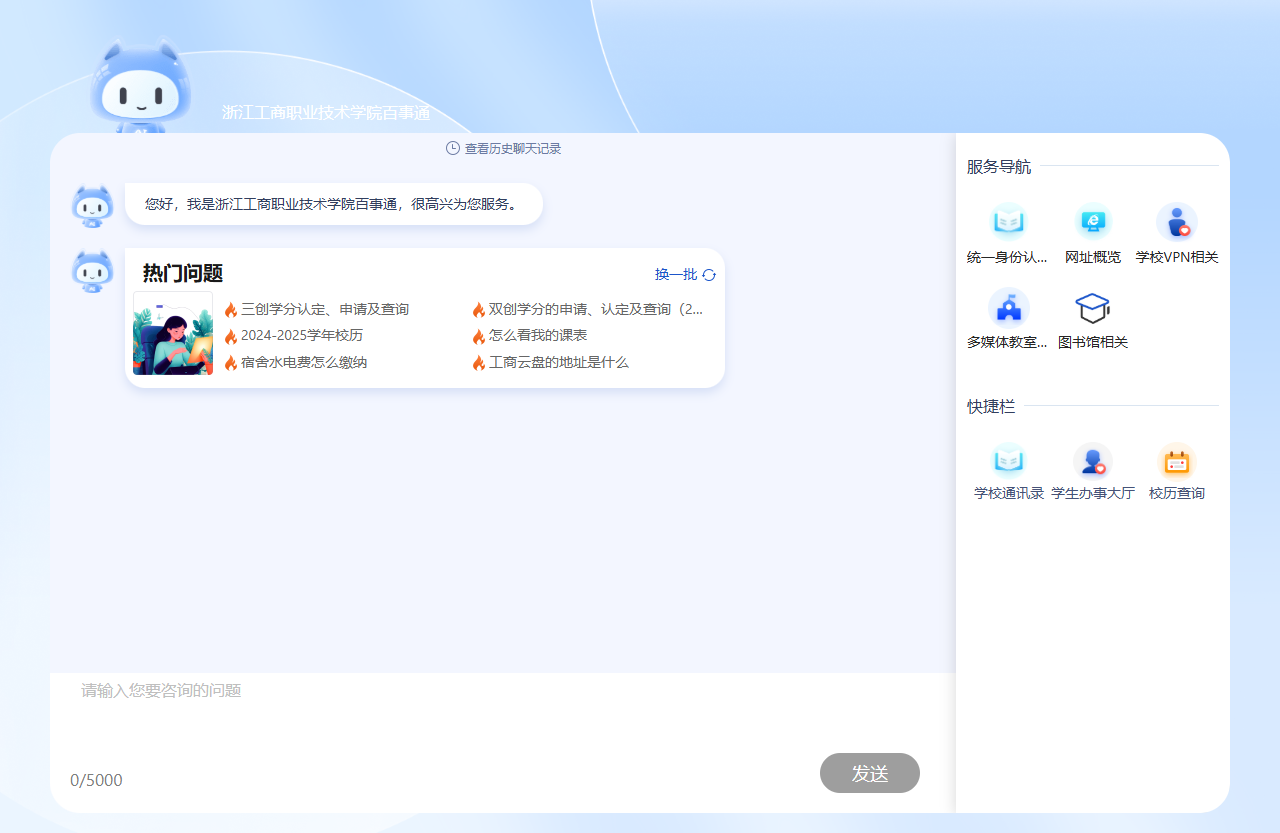Click the 网址概览 label
1280x833 pixels.
point(1093,257)
